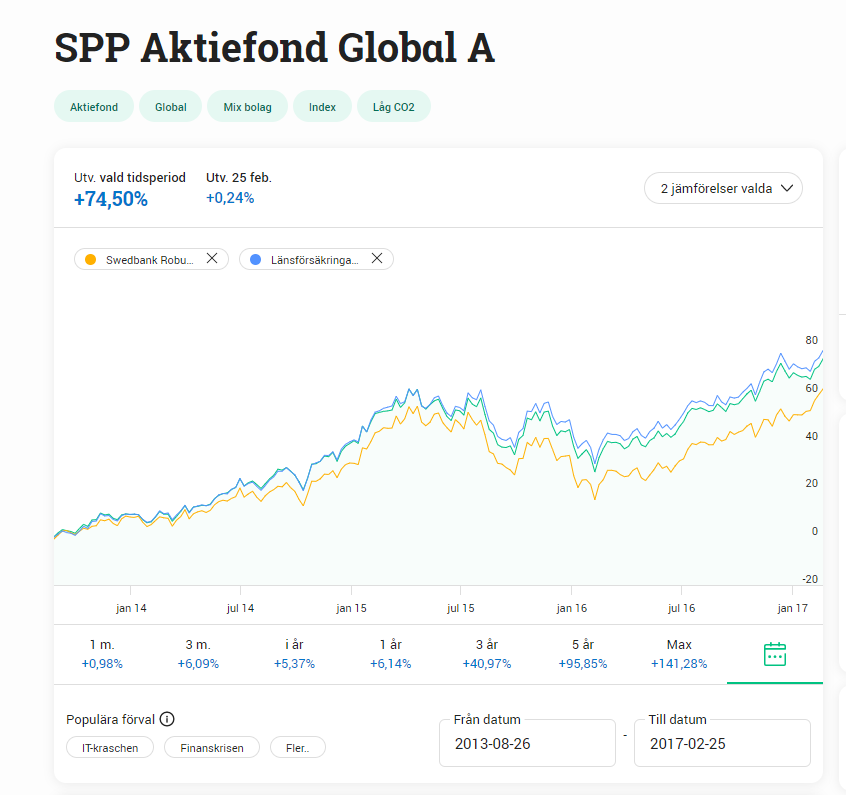The width and height of the screenshot is (846, 795).
Task: Switch chart to Max period
Action: (x=679, y=654)
